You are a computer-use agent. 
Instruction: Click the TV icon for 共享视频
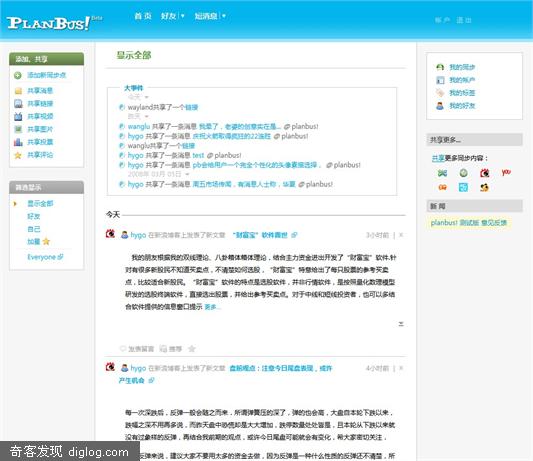coord(18,116)
